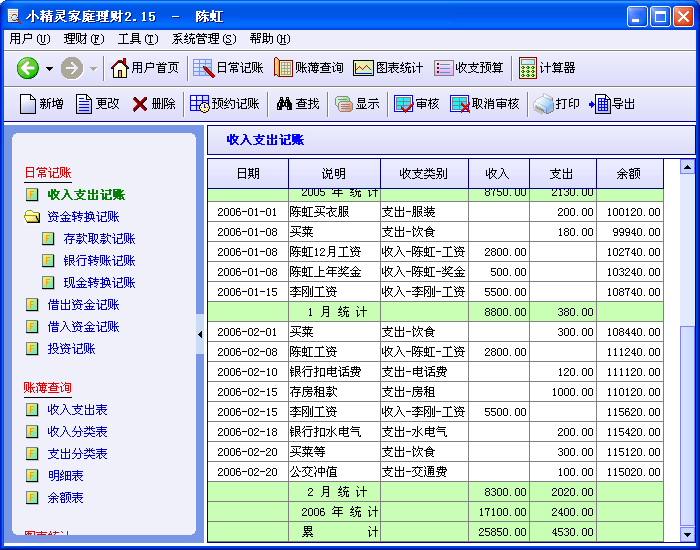The height and width of the screenshot is (550, 700).
Task: Collapse the 资金转换记账 folder tree
Action: 32,217
